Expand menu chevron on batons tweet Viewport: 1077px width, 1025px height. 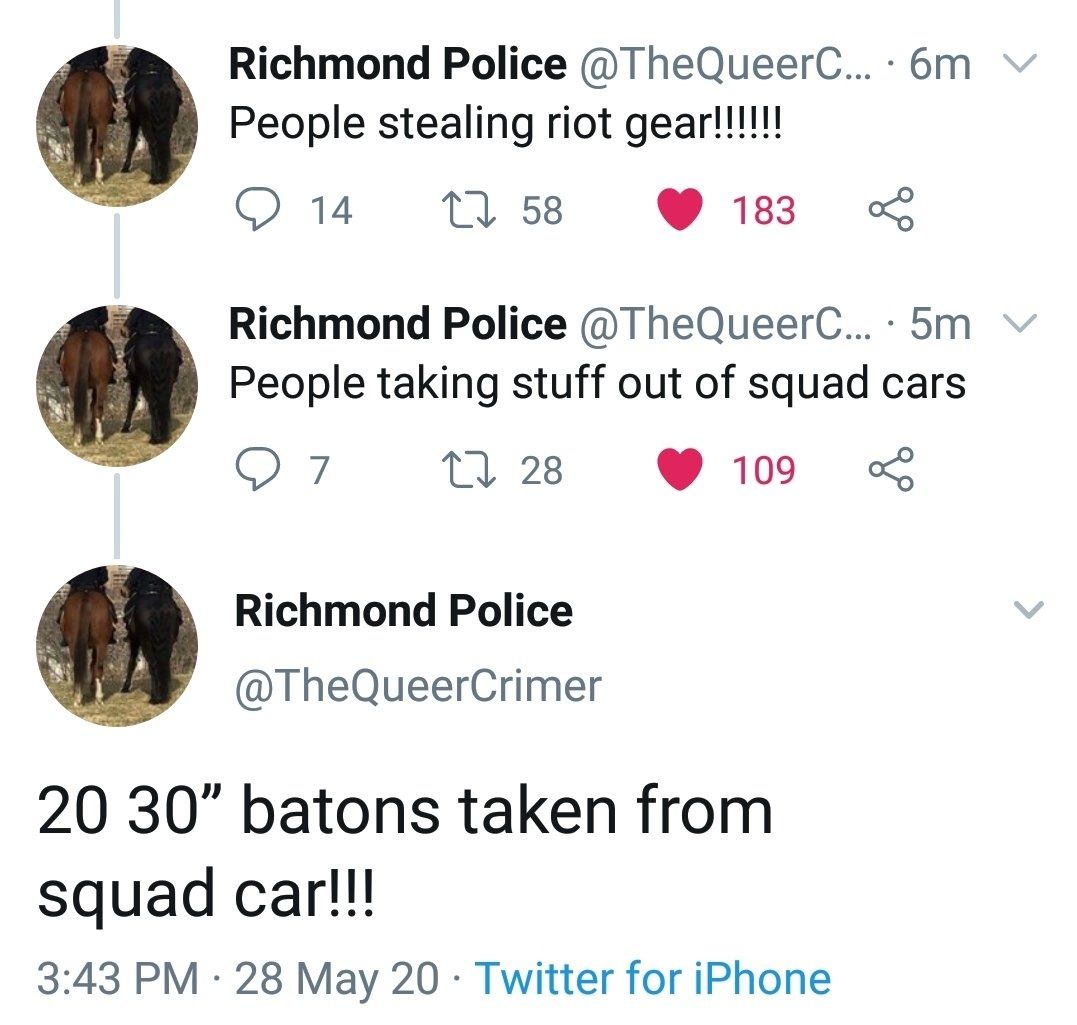[1029, 609]
